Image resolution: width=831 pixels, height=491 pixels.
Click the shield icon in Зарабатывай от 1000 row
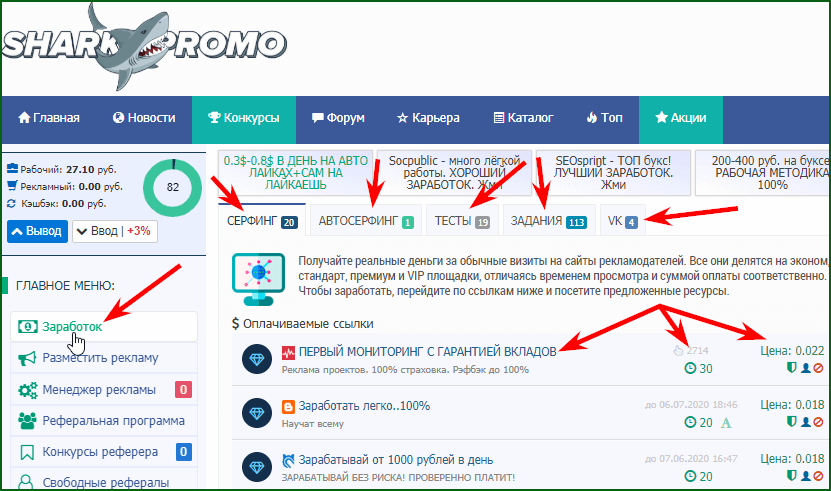(x=792, y=476)
